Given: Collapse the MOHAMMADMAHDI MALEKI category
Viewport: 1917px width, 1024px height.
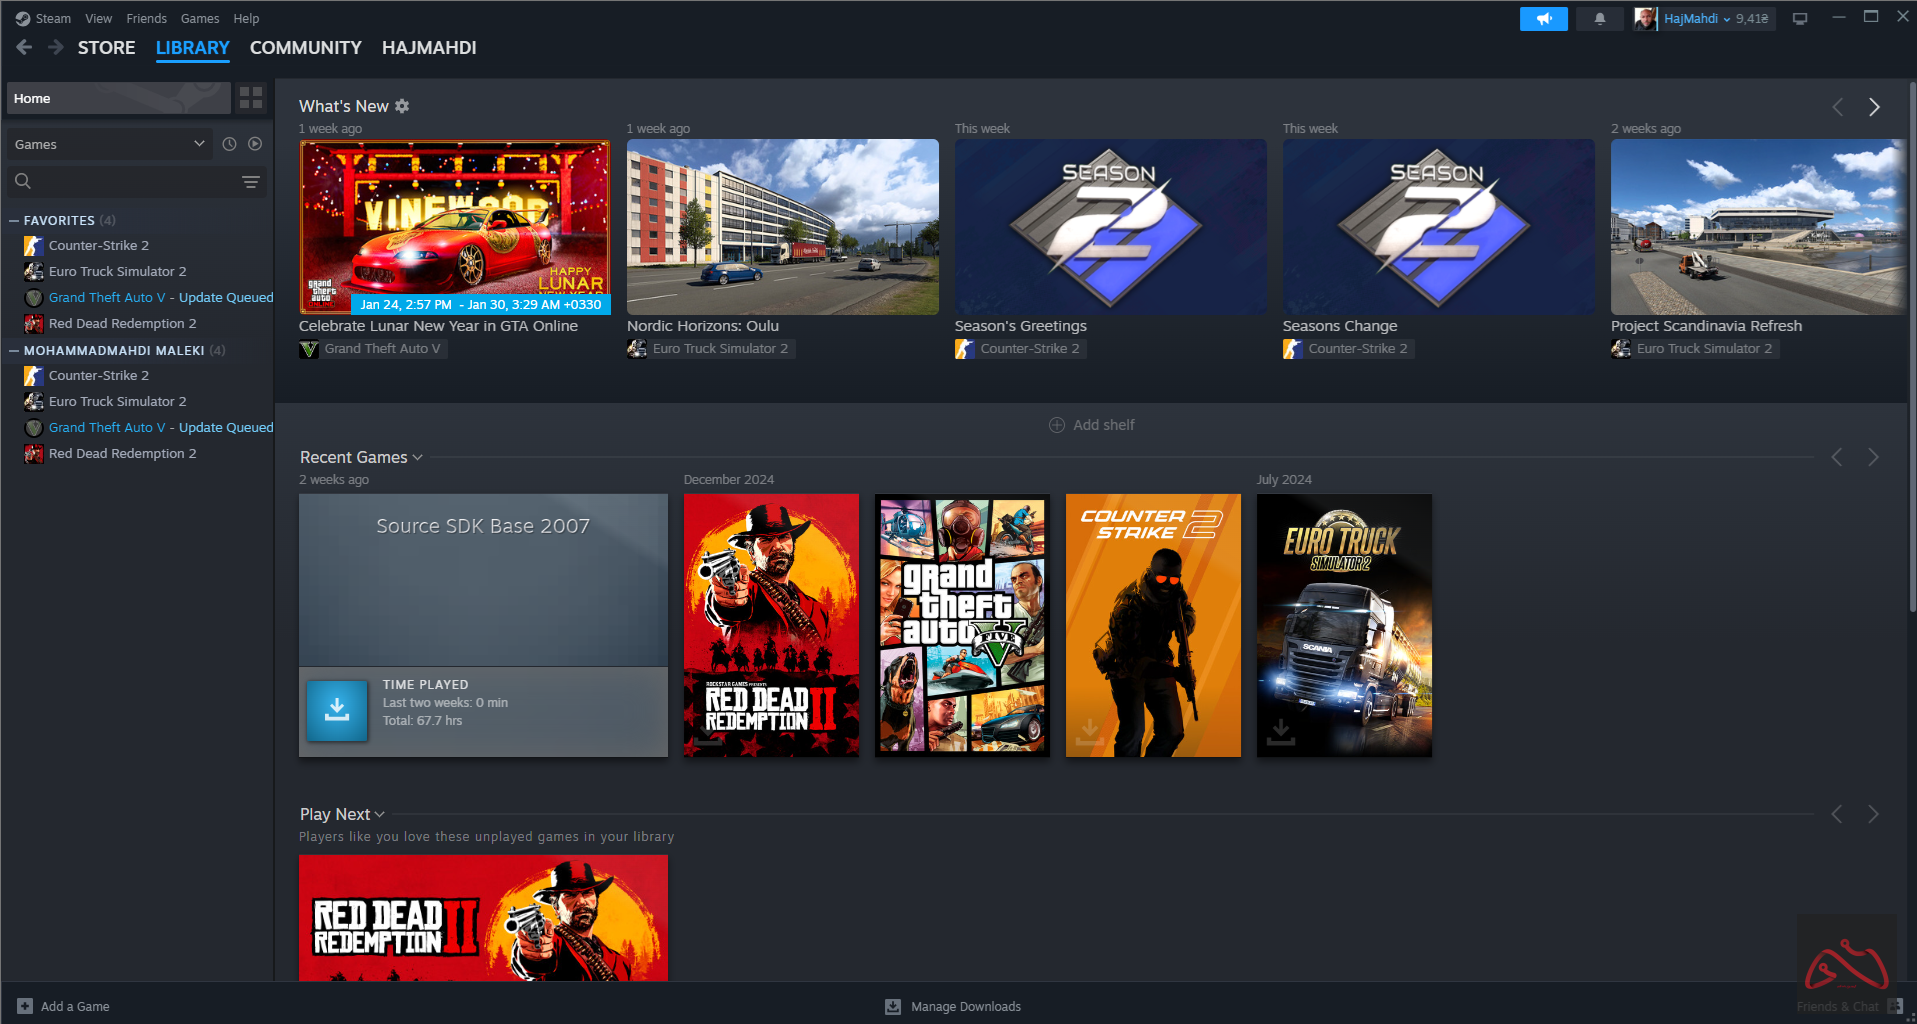Looking at the screenshot, I should pos(14,350).
